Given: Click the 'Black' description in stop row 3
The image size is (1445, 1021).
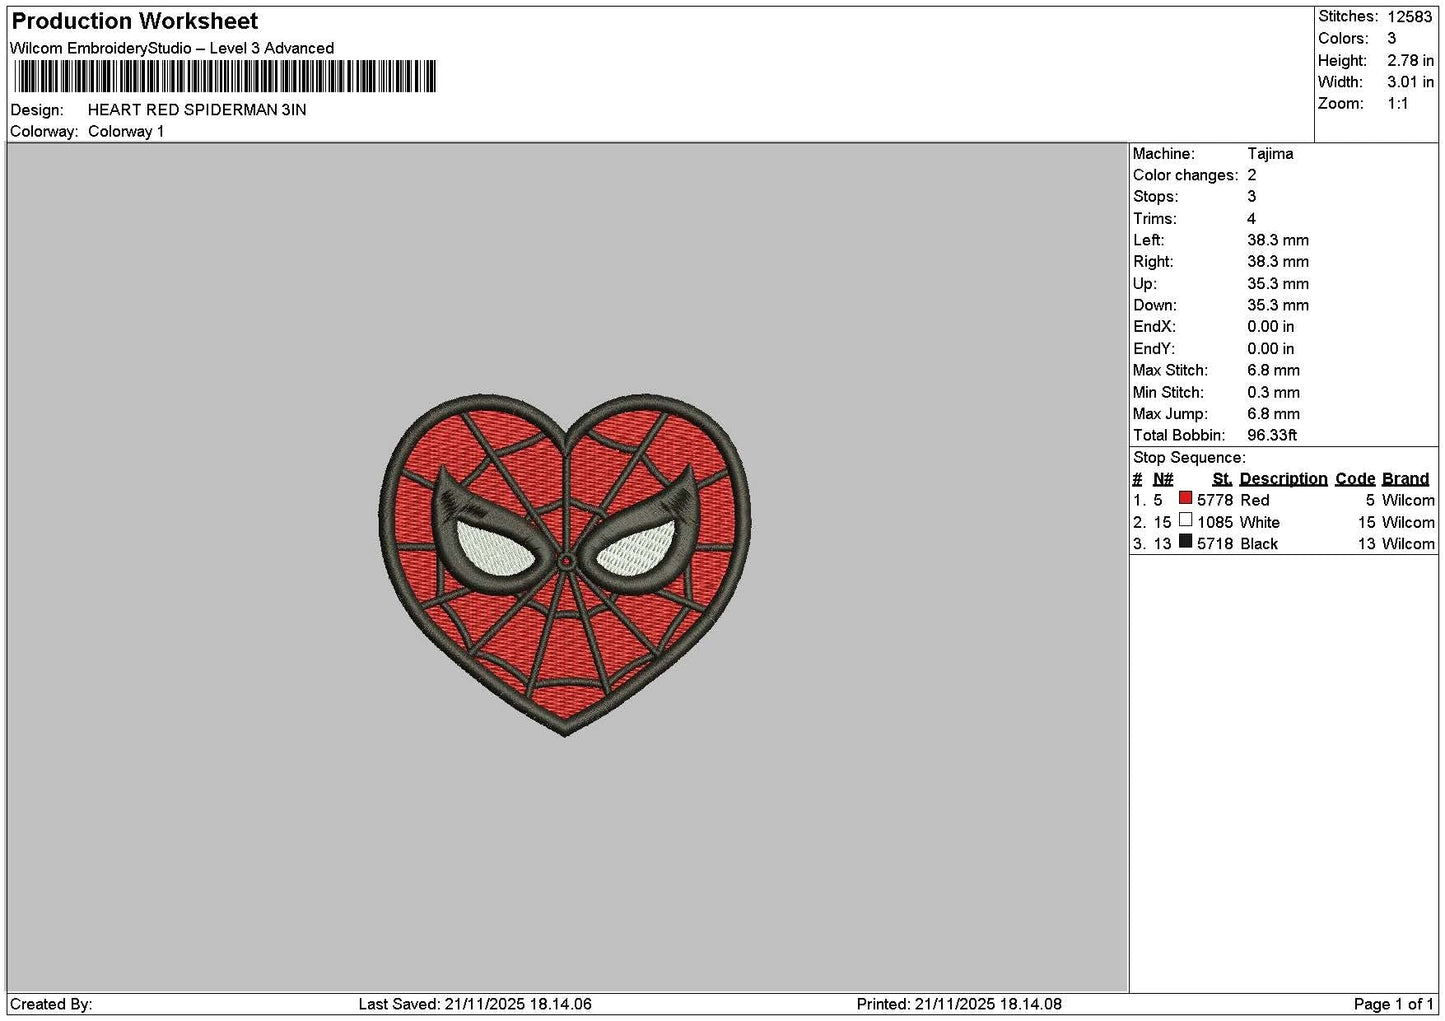Looking at the screenshot, I should [x=1258, y=544].
